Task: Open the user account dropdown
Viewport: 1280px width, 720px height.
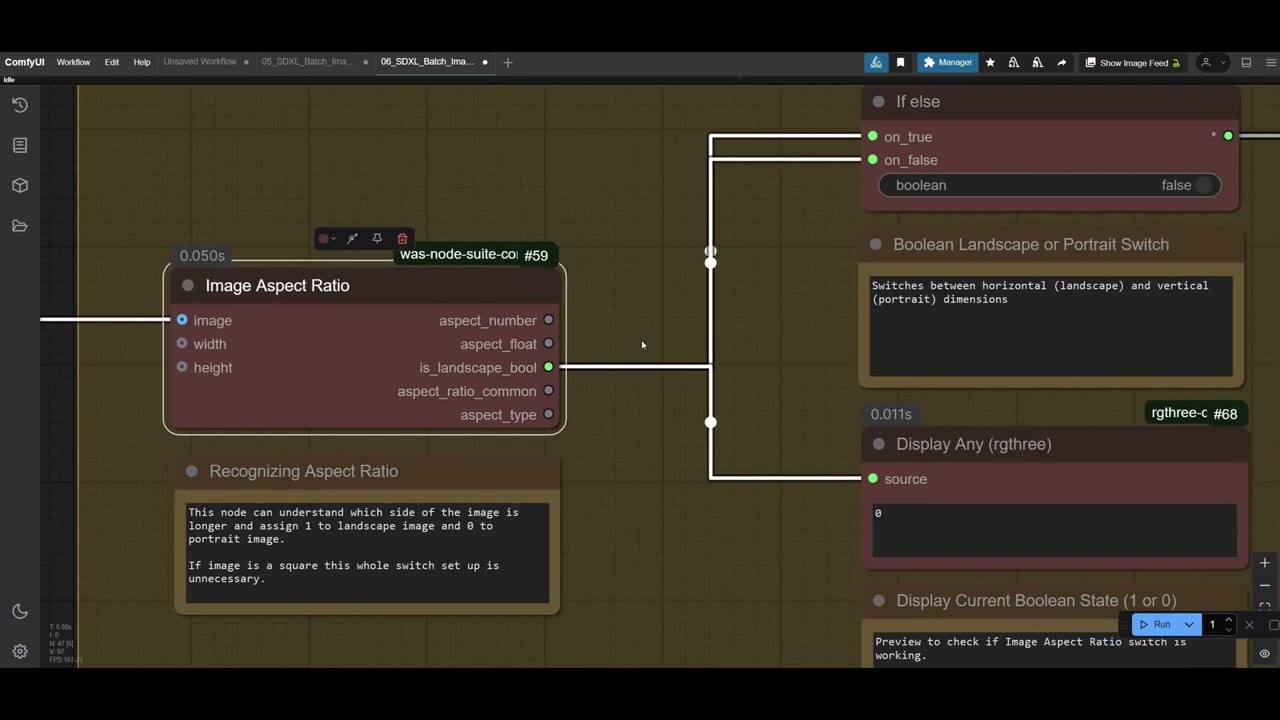Action: [x=1212, y=62]
